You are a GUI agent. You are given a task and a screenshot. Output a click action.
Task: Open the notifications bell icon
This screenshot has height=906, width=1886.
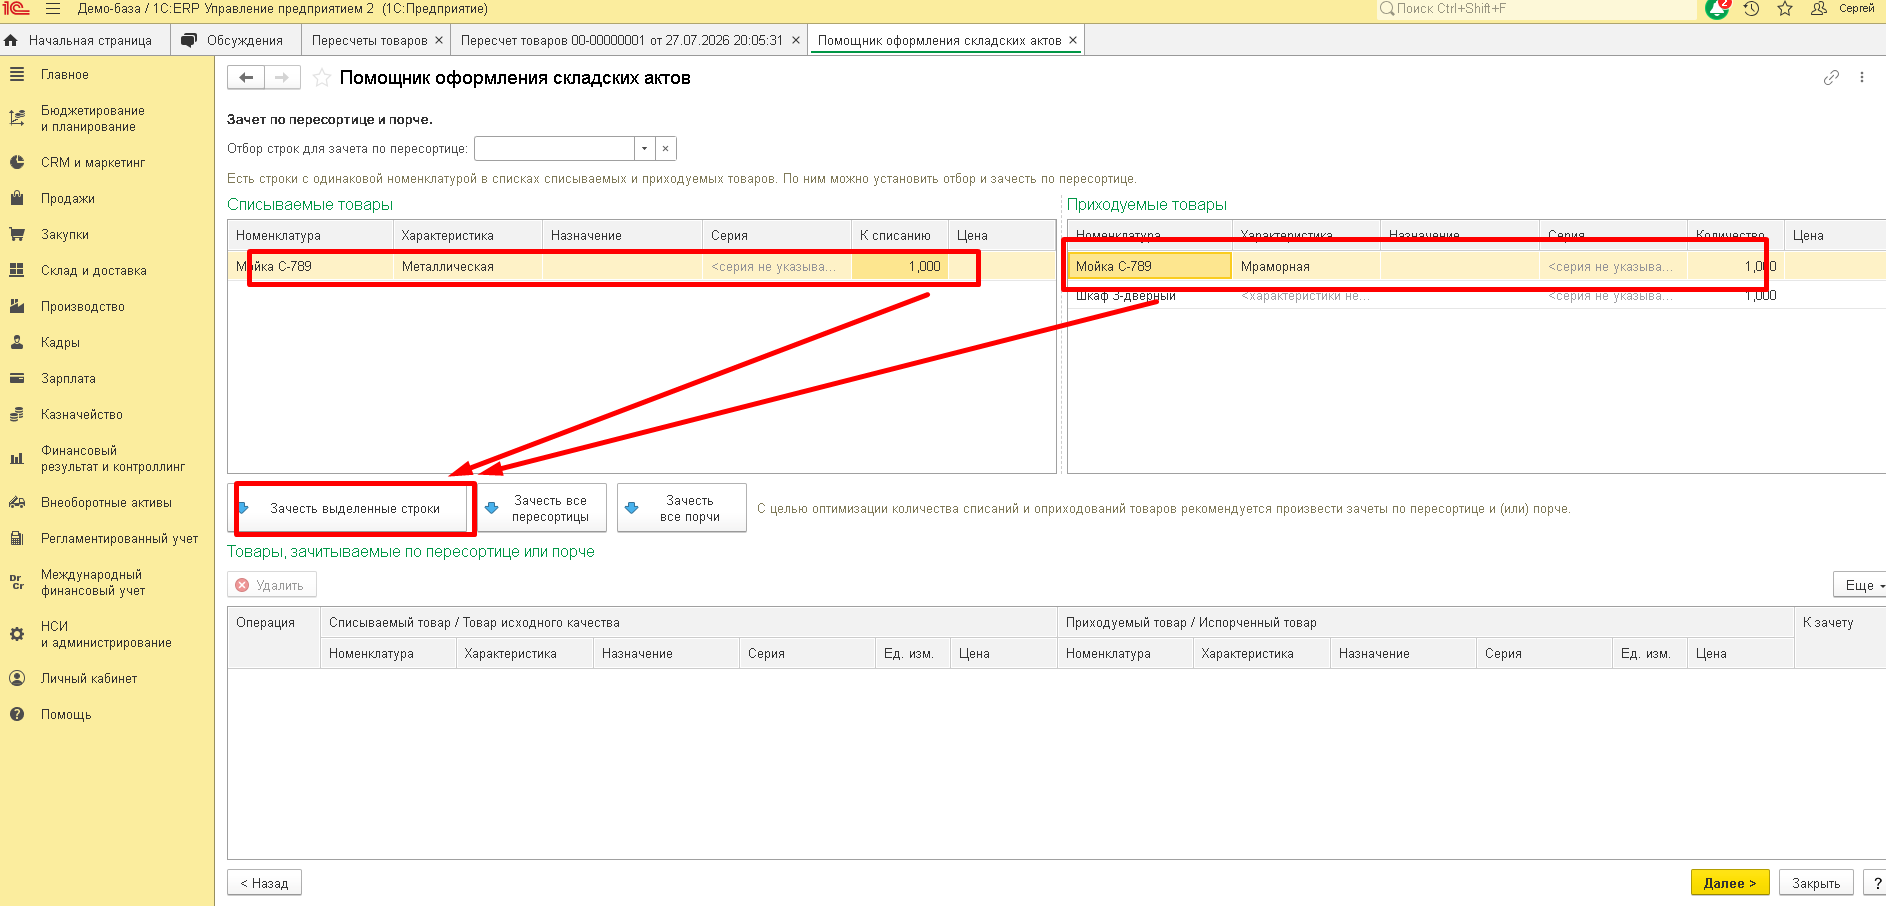click(x=1716, y=9)
